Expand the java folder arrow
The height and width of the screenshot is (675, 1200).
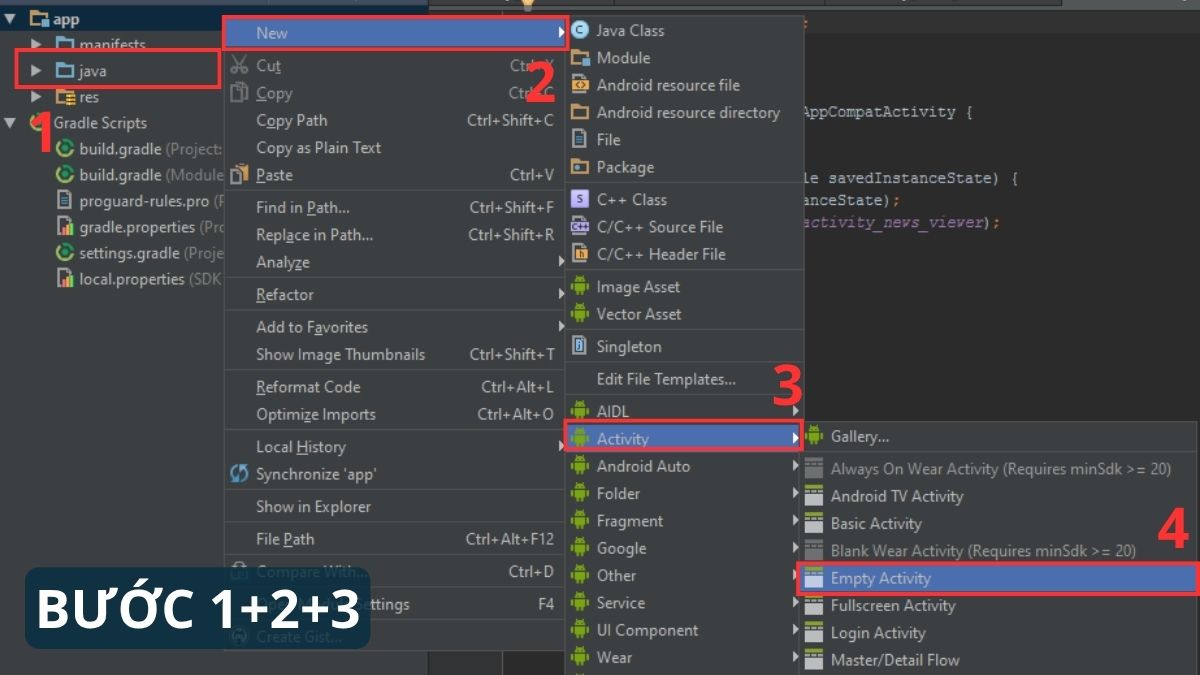[37, 71]
